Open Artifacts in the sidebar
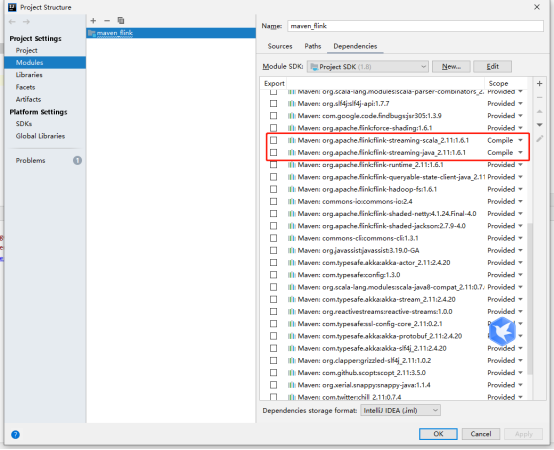This screenshot has height=450, width=554. point(28,99)
